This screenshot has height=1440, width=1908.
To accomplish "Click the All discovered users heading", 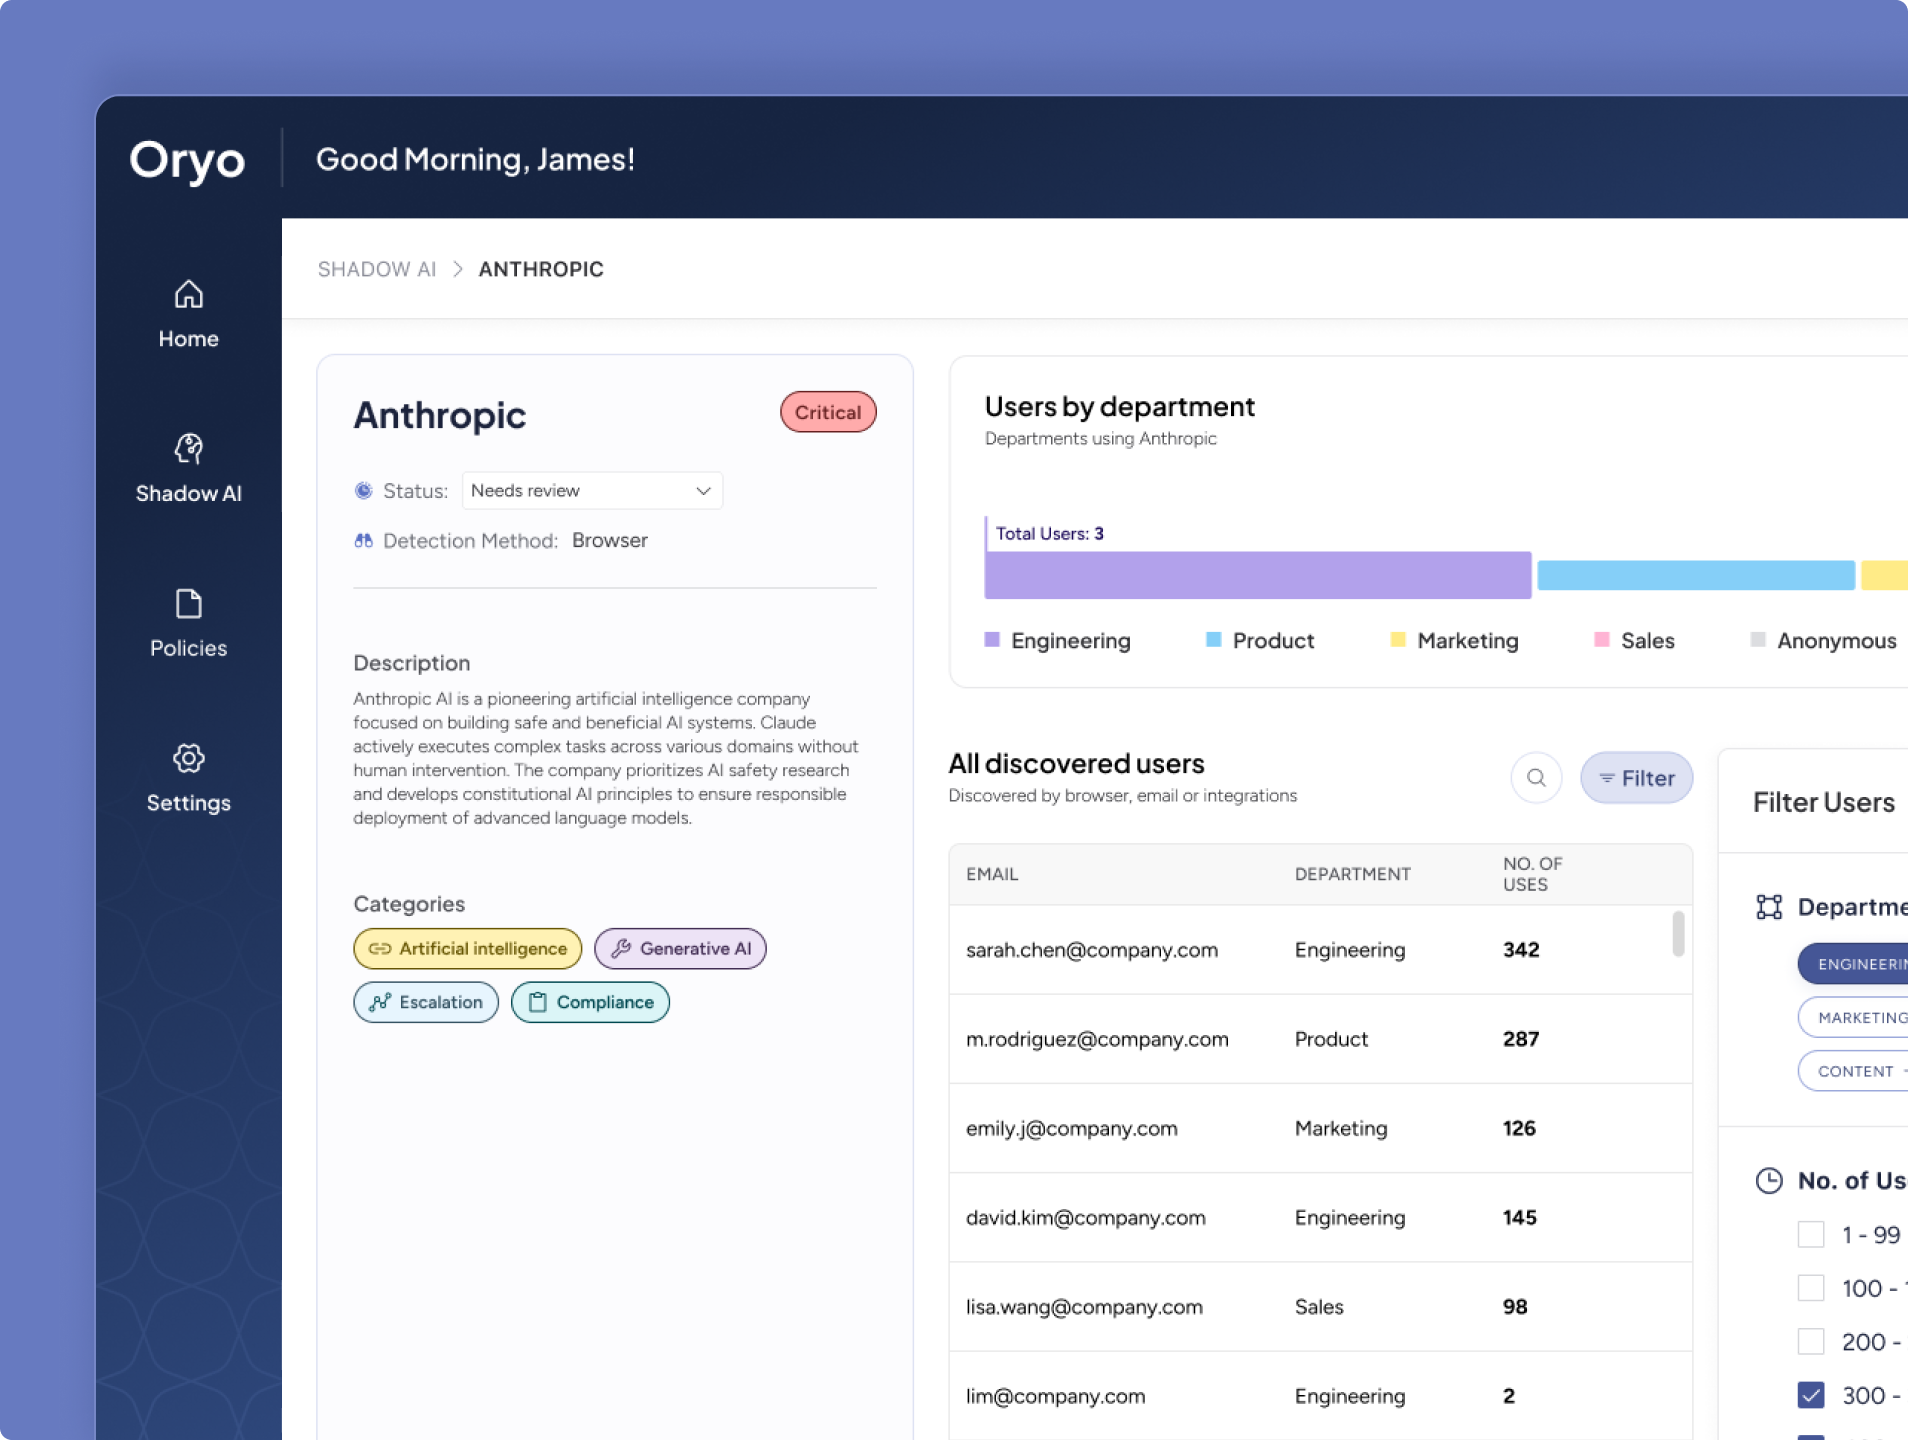I will 1076,763.
